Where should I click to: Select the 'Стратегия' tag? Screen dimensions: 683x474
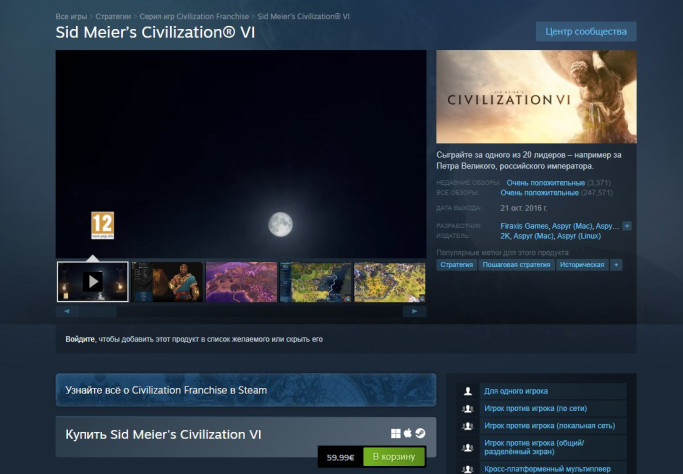(x=456, y=265)
